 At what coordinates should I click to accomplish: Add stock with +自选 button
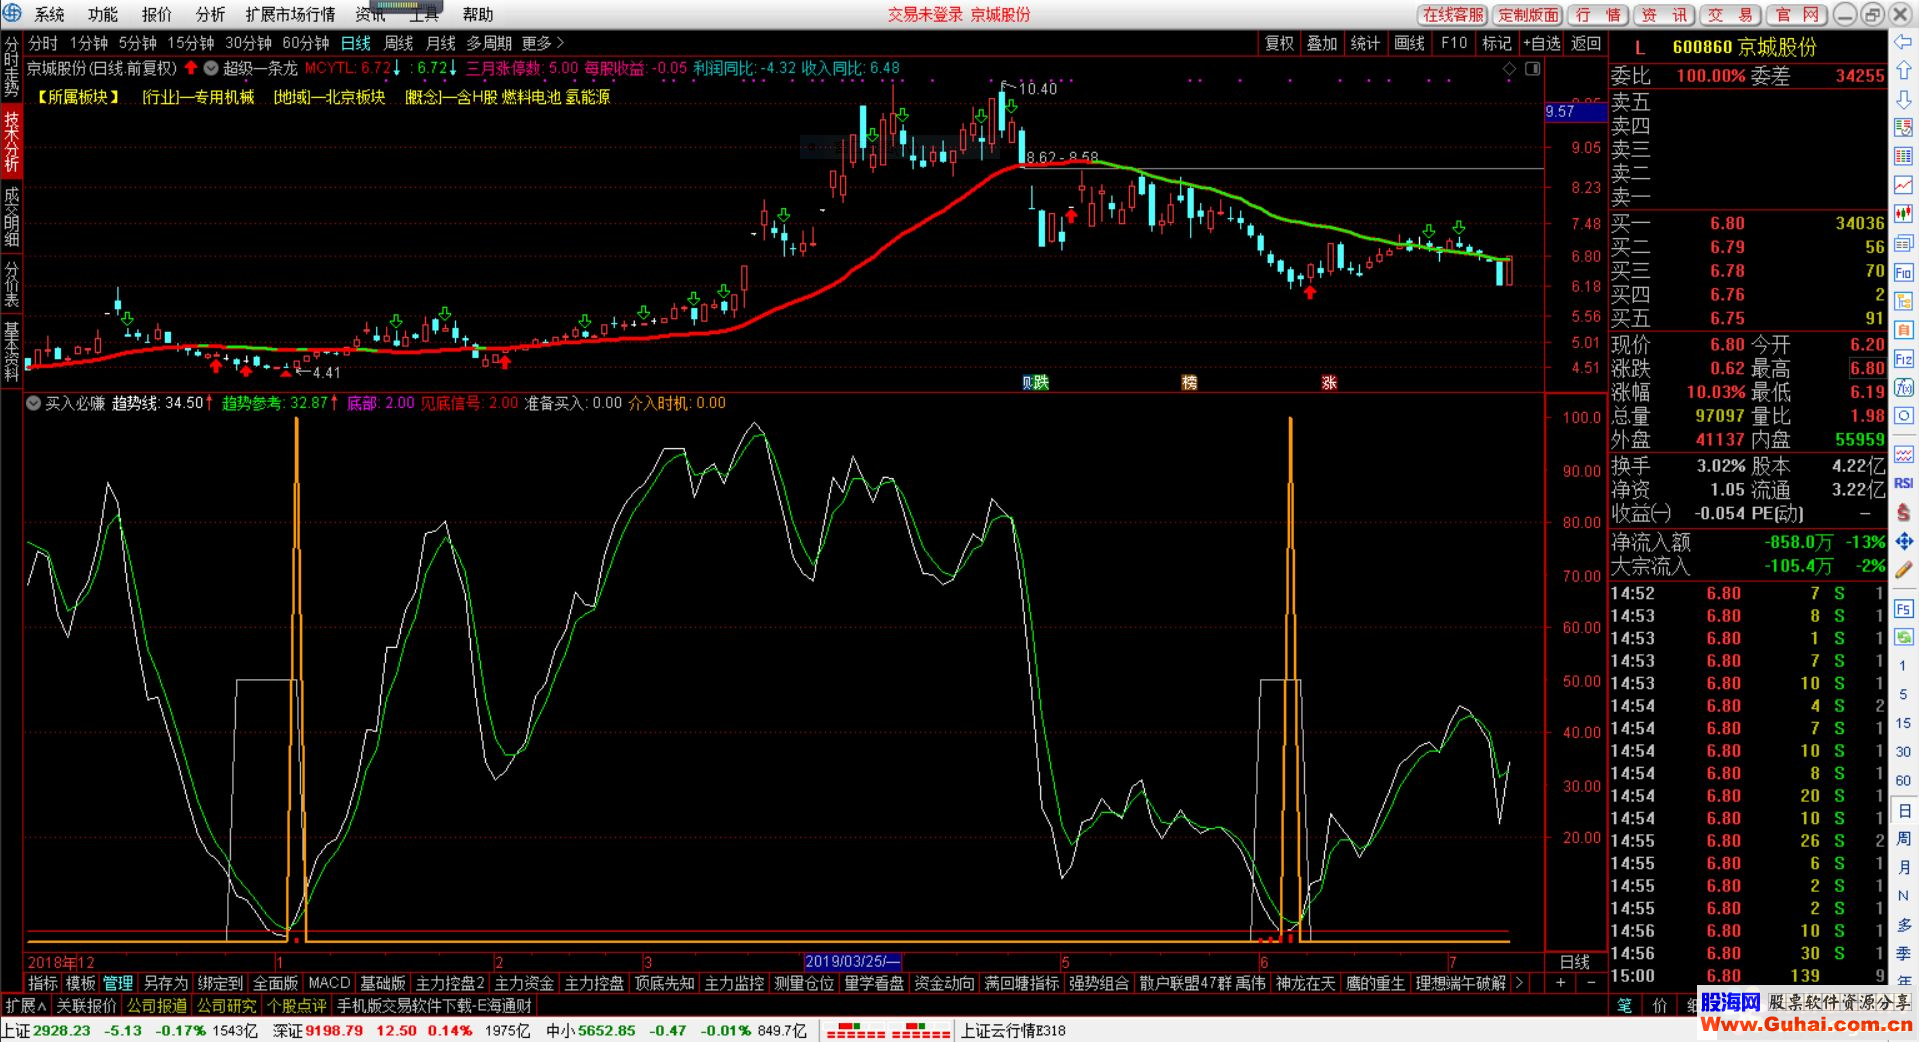point(1541,43)
